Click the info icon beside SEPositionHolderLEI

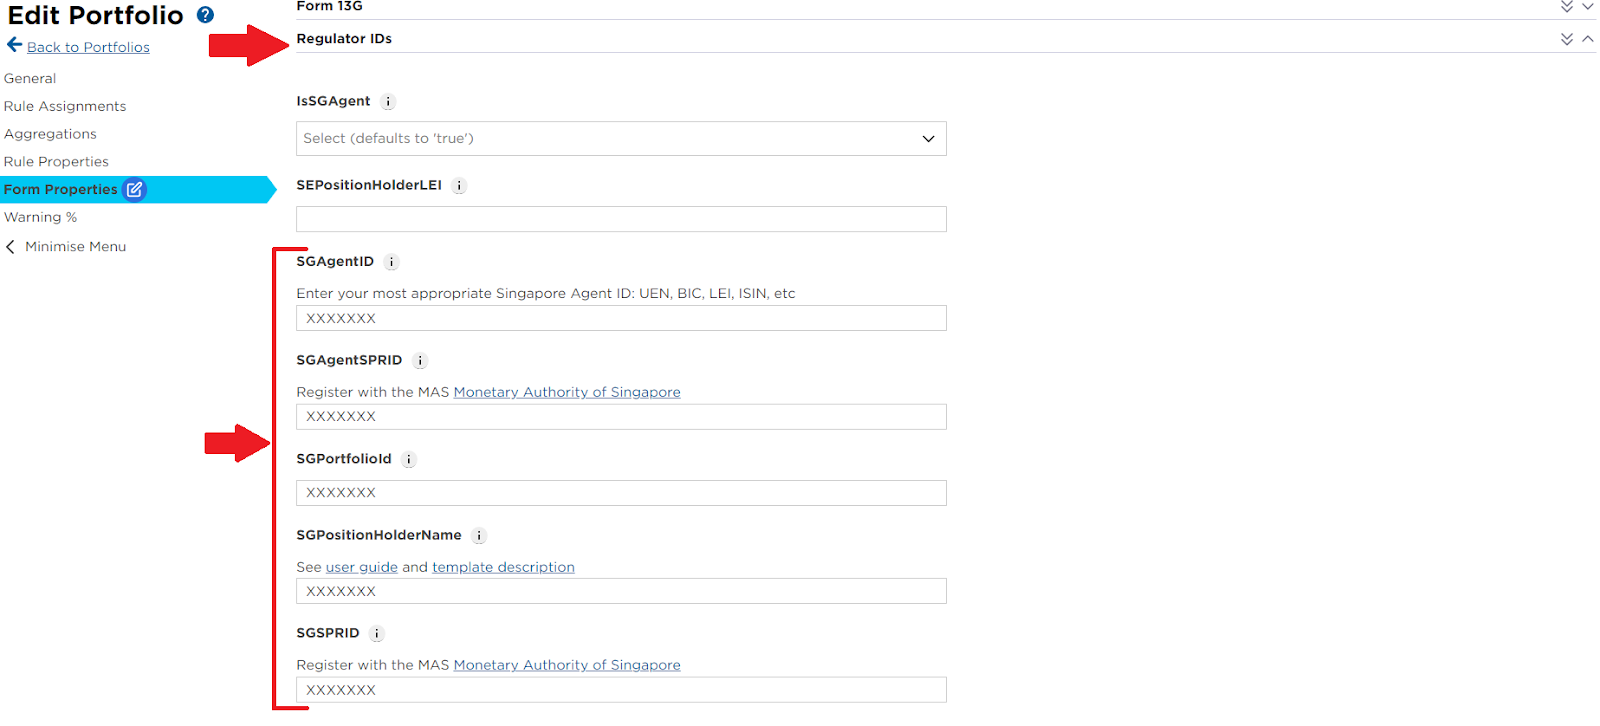459,186
